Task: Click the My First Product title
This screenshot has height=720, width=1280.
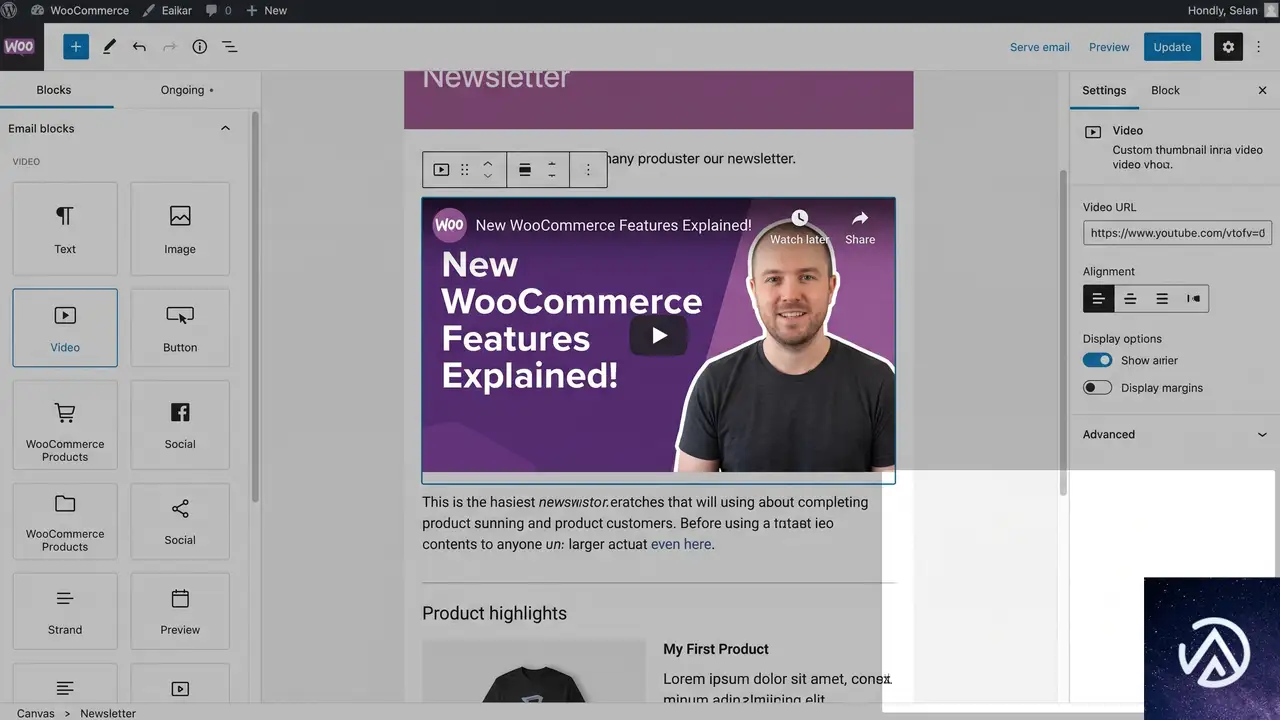Action: pos(716,649)
